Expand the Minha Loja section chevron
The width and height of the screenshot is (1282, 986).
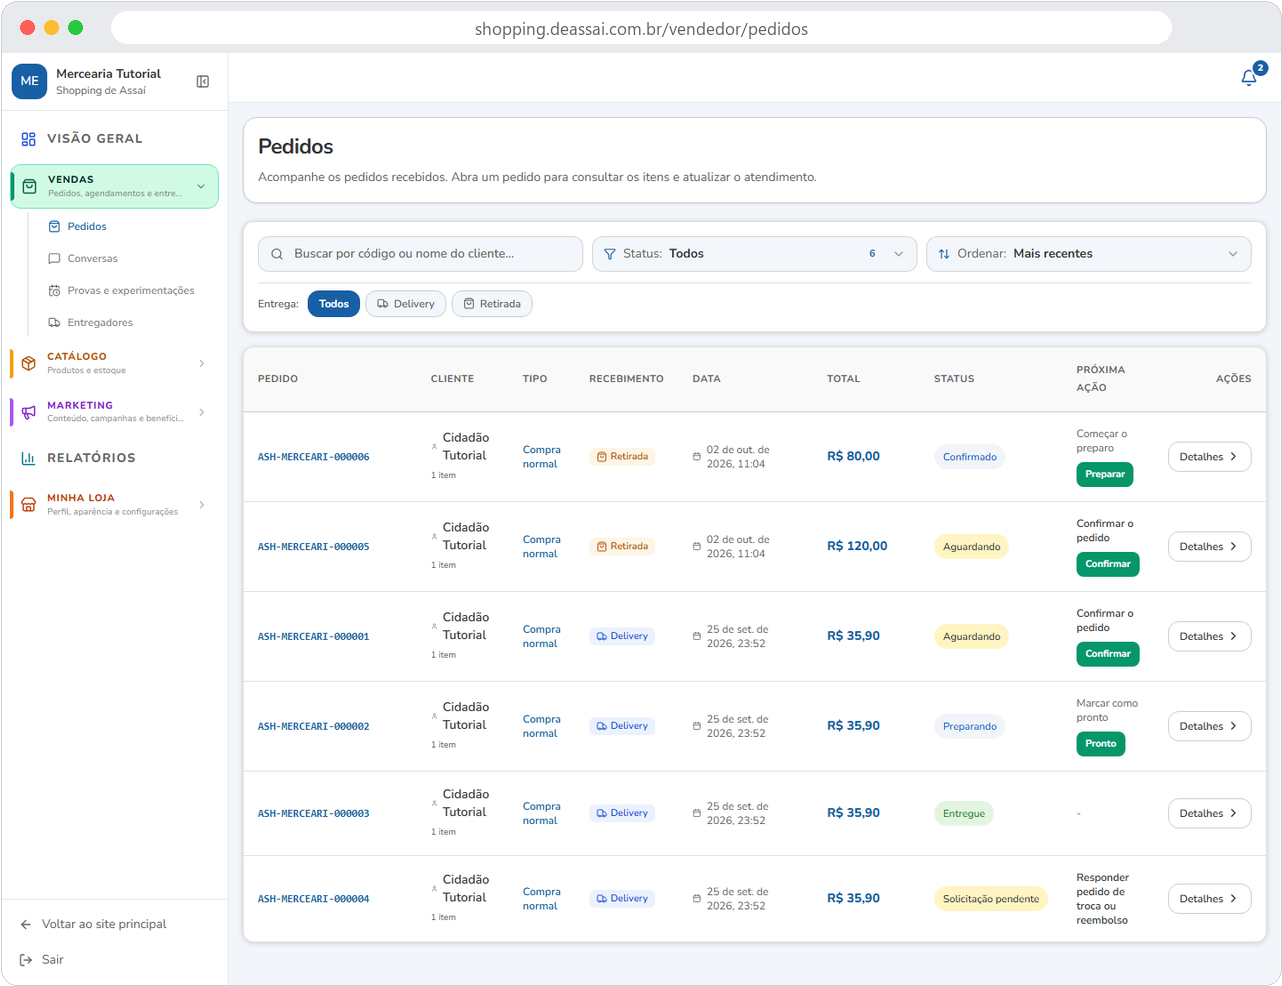pyautogui.click(x=202, y=504)
